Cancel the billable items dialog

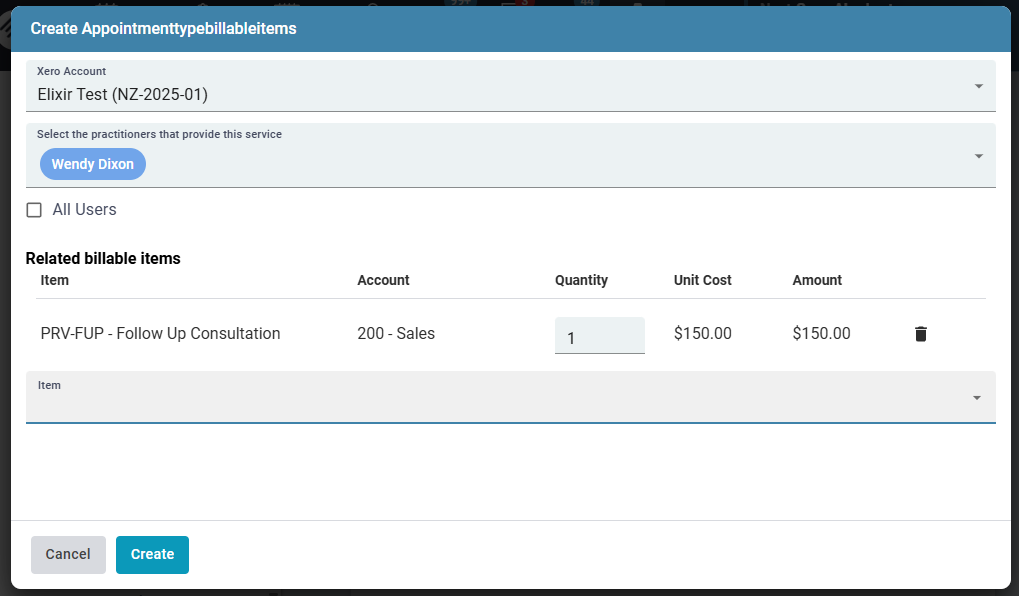[x=68, y=554]
